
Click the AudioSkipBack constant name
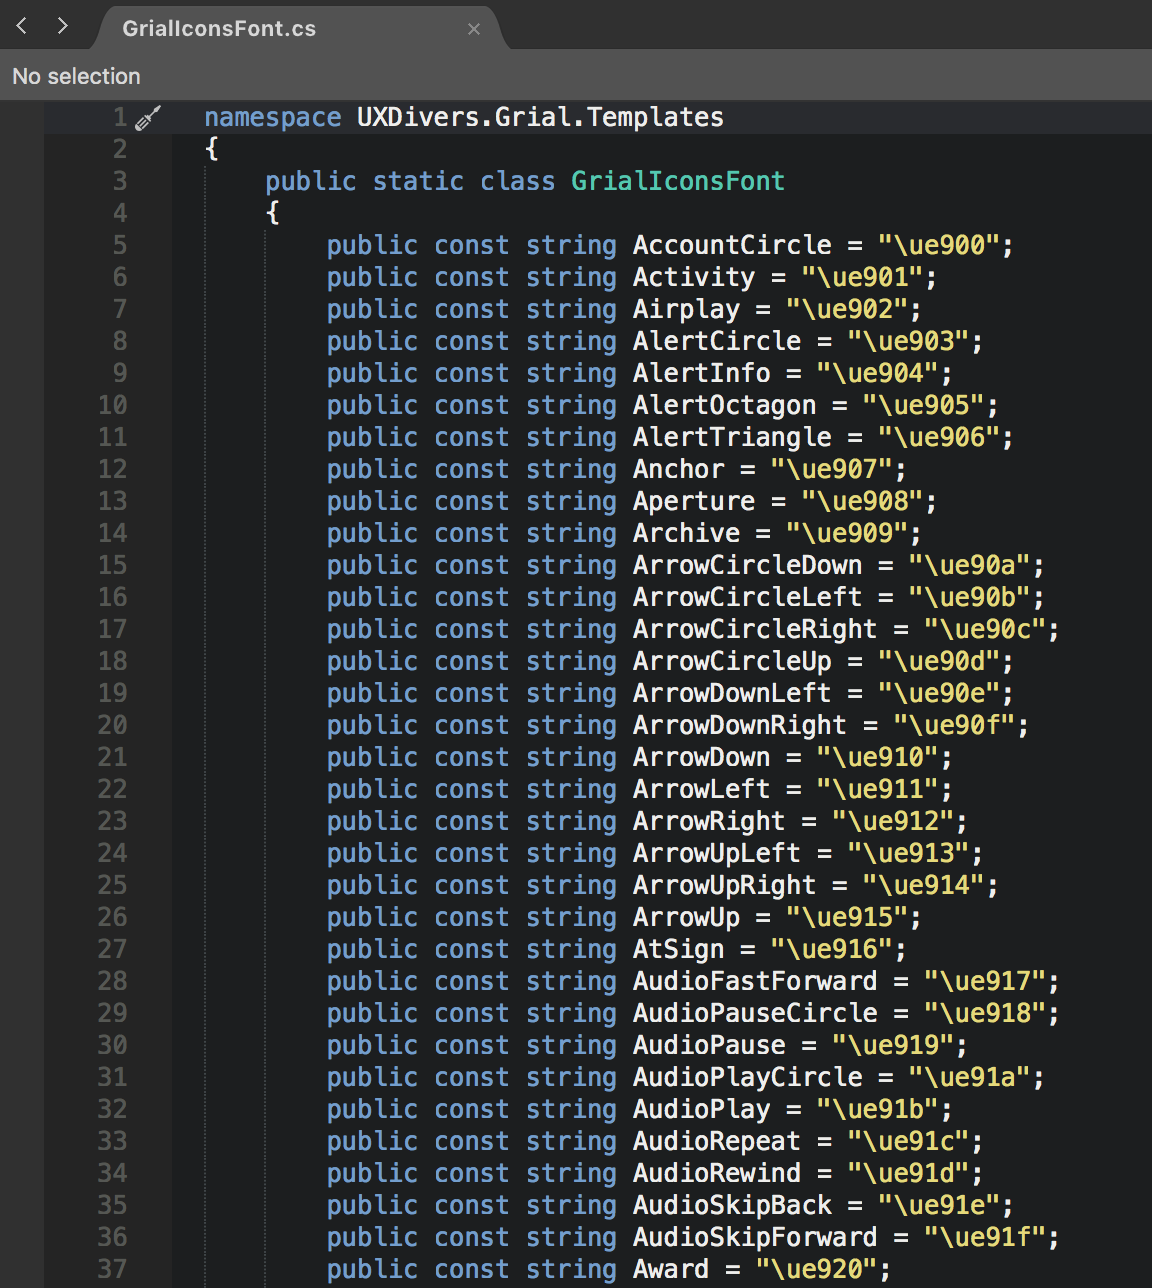pos(732,1205)
